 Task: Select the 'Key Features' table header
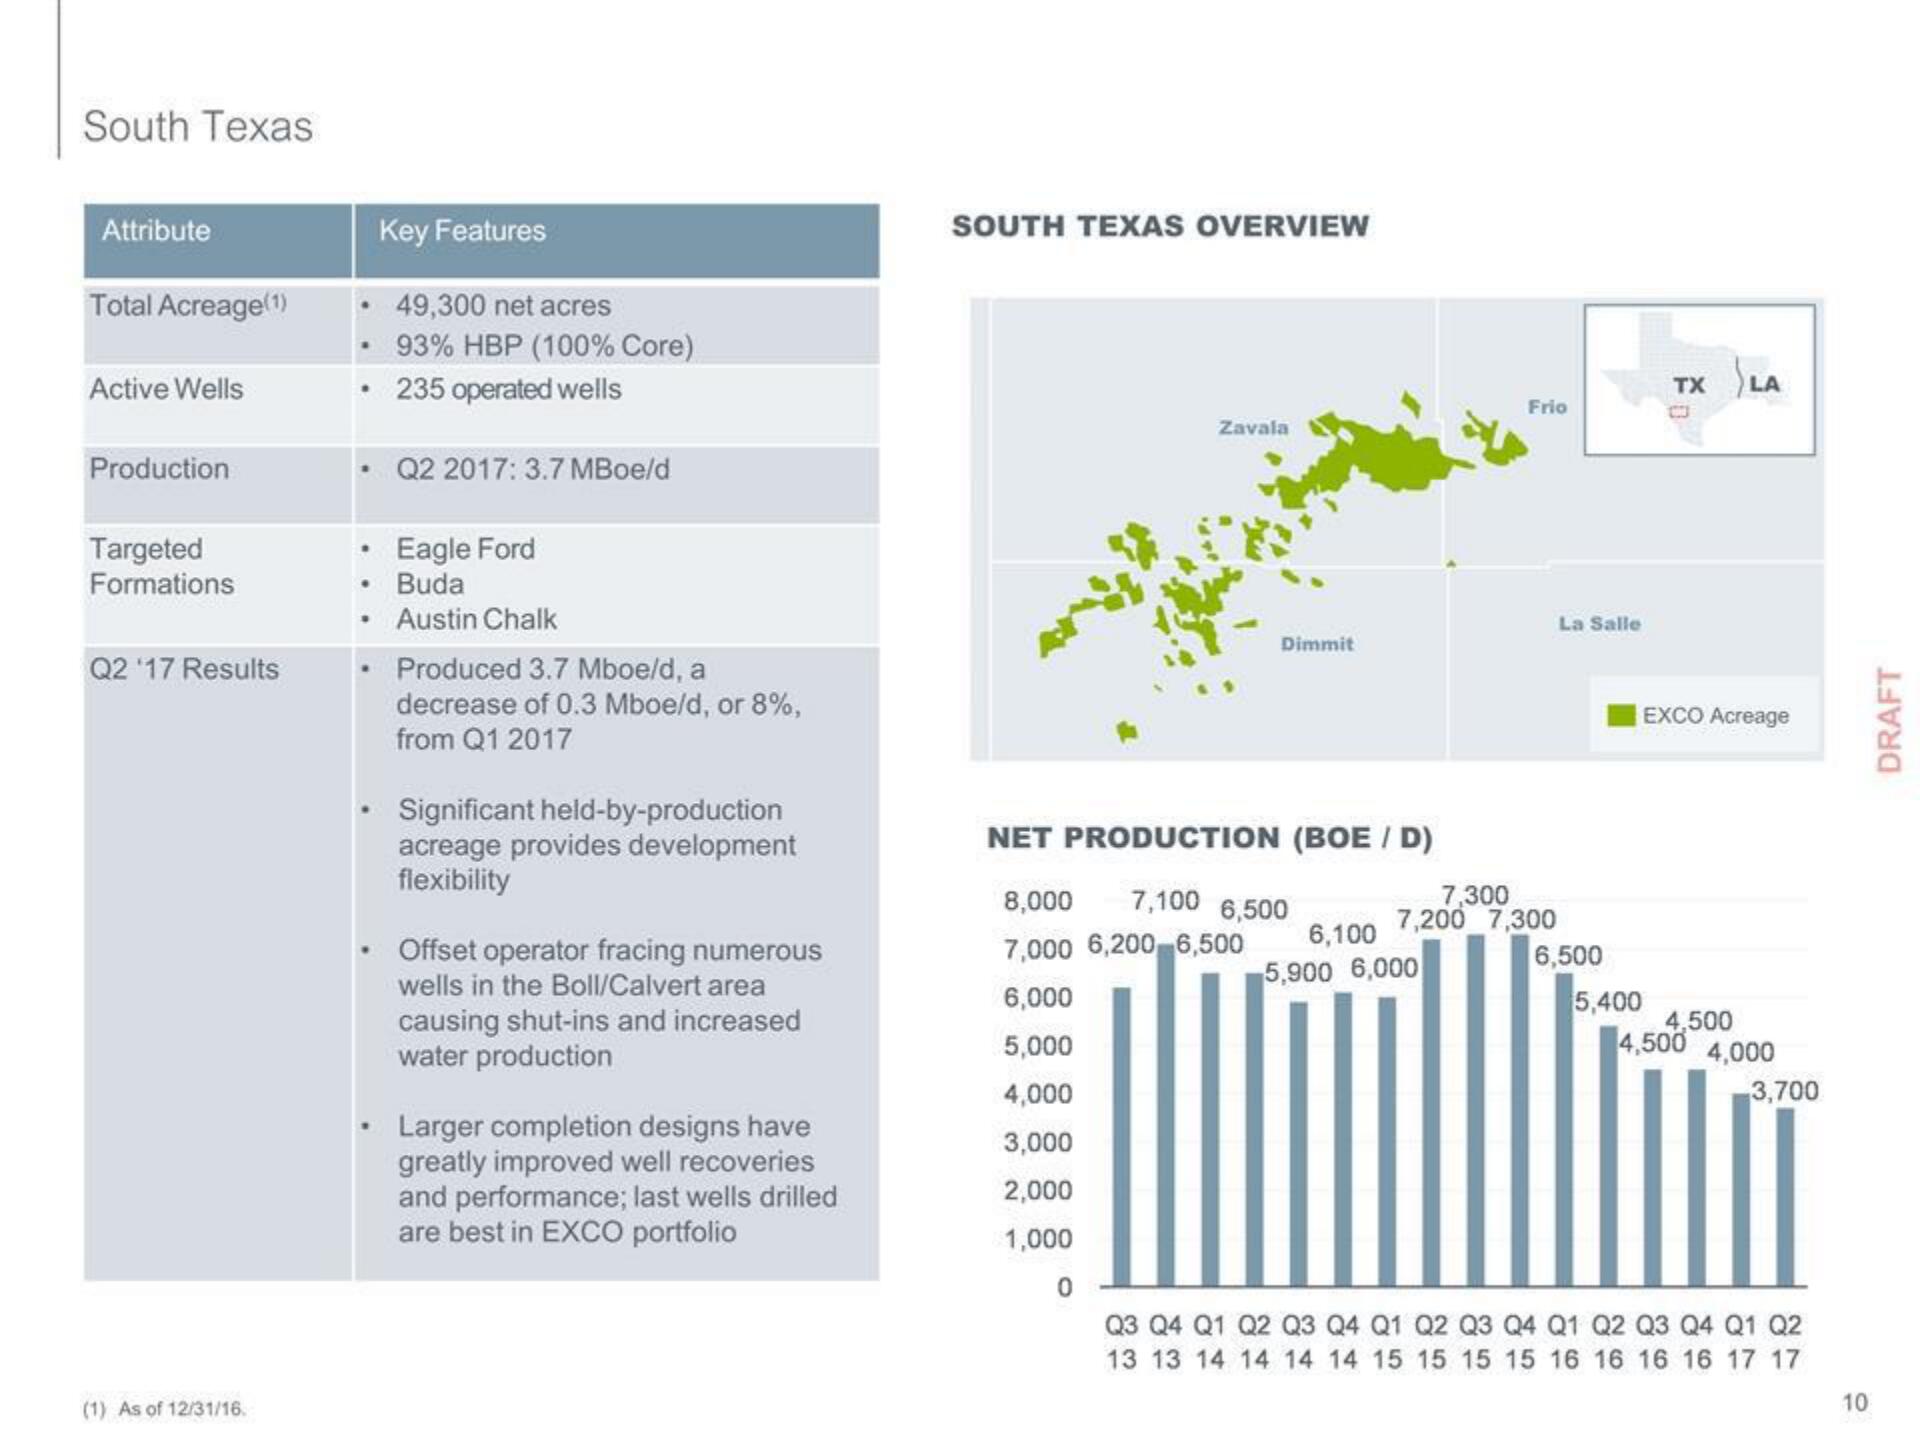pyautogui.click(x=462, y=231)
